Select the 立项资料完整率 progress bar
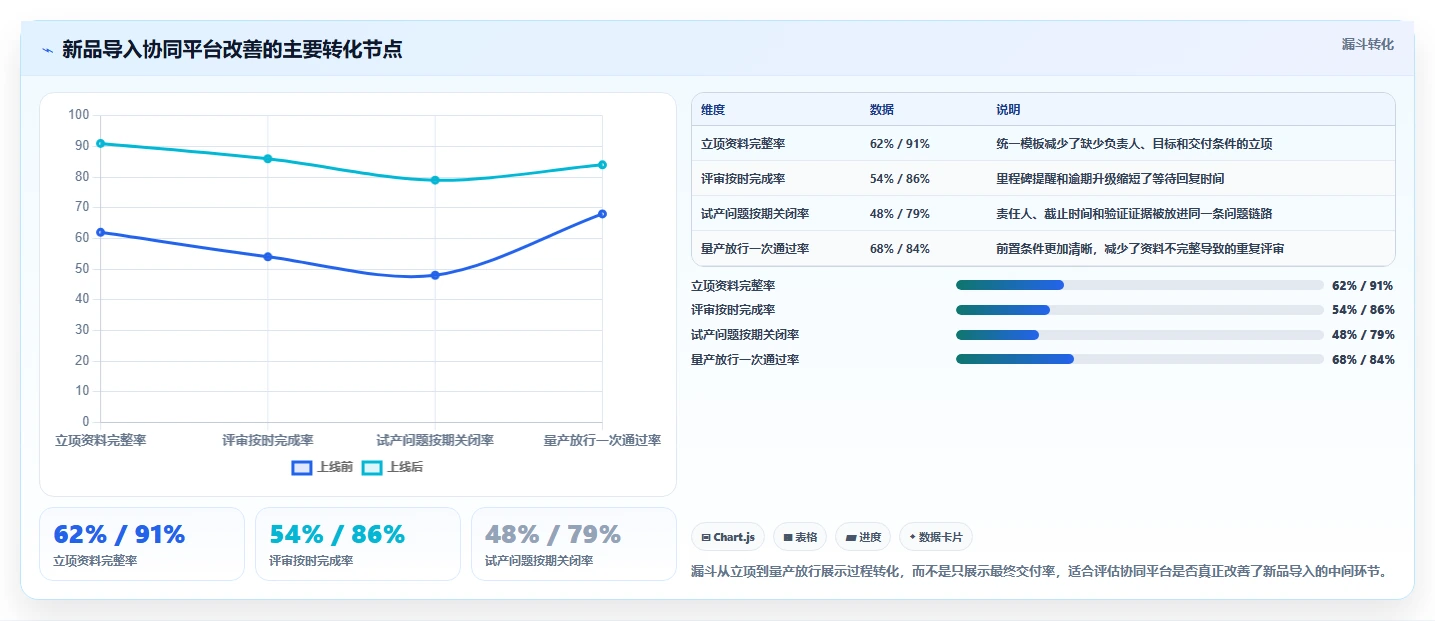1435x621 pixels. point(1140,285)
